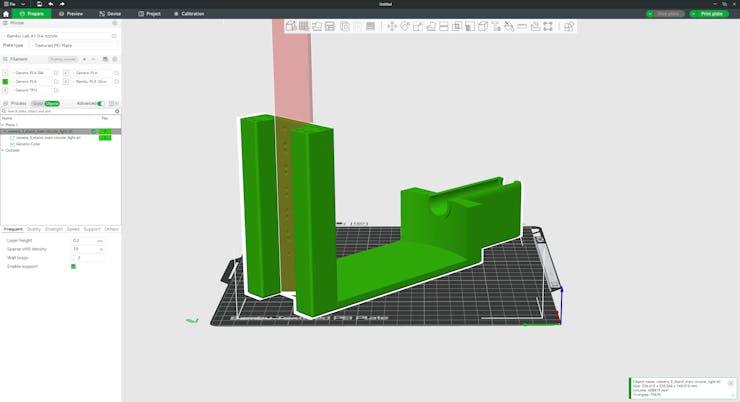Select the Support painting tool

(x=470, y=26)
